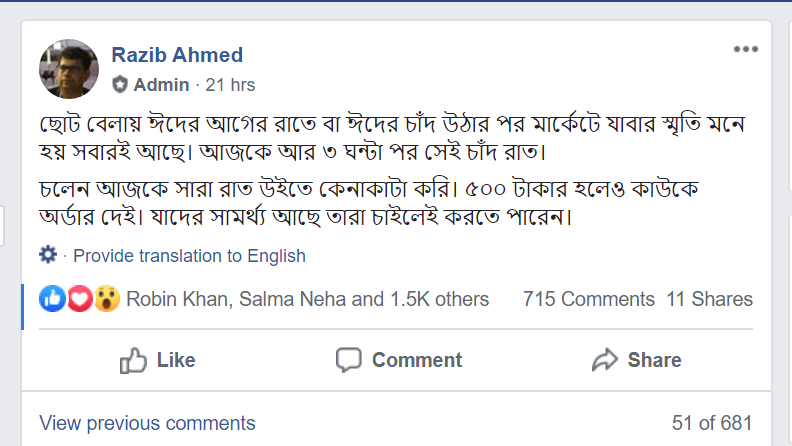Viewport: 792px width, 446px height.
Task: Click the thumbs-up Like icon
Action: click(134, 360)
